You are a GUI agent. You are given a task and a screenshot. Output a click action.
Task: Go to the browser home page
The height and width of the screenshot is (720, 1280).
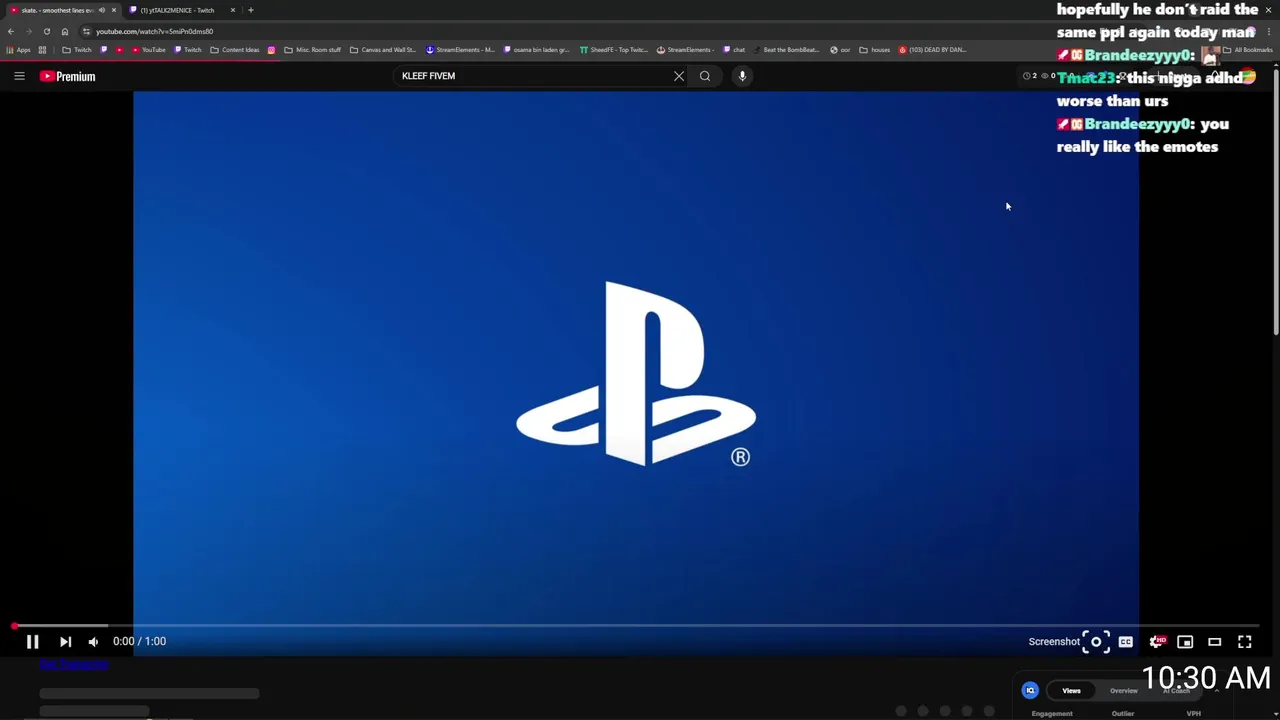click(x=65, y=31)
